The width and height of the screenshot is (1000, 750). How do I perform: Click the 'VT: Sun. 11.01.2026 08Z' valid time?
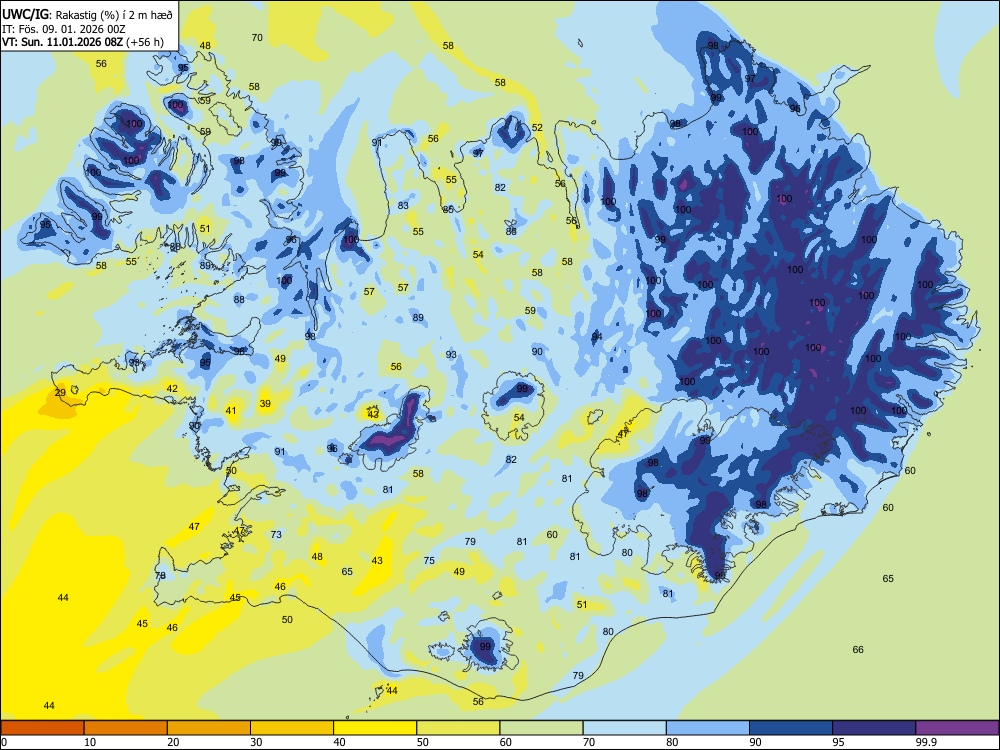tap(63, 43)
